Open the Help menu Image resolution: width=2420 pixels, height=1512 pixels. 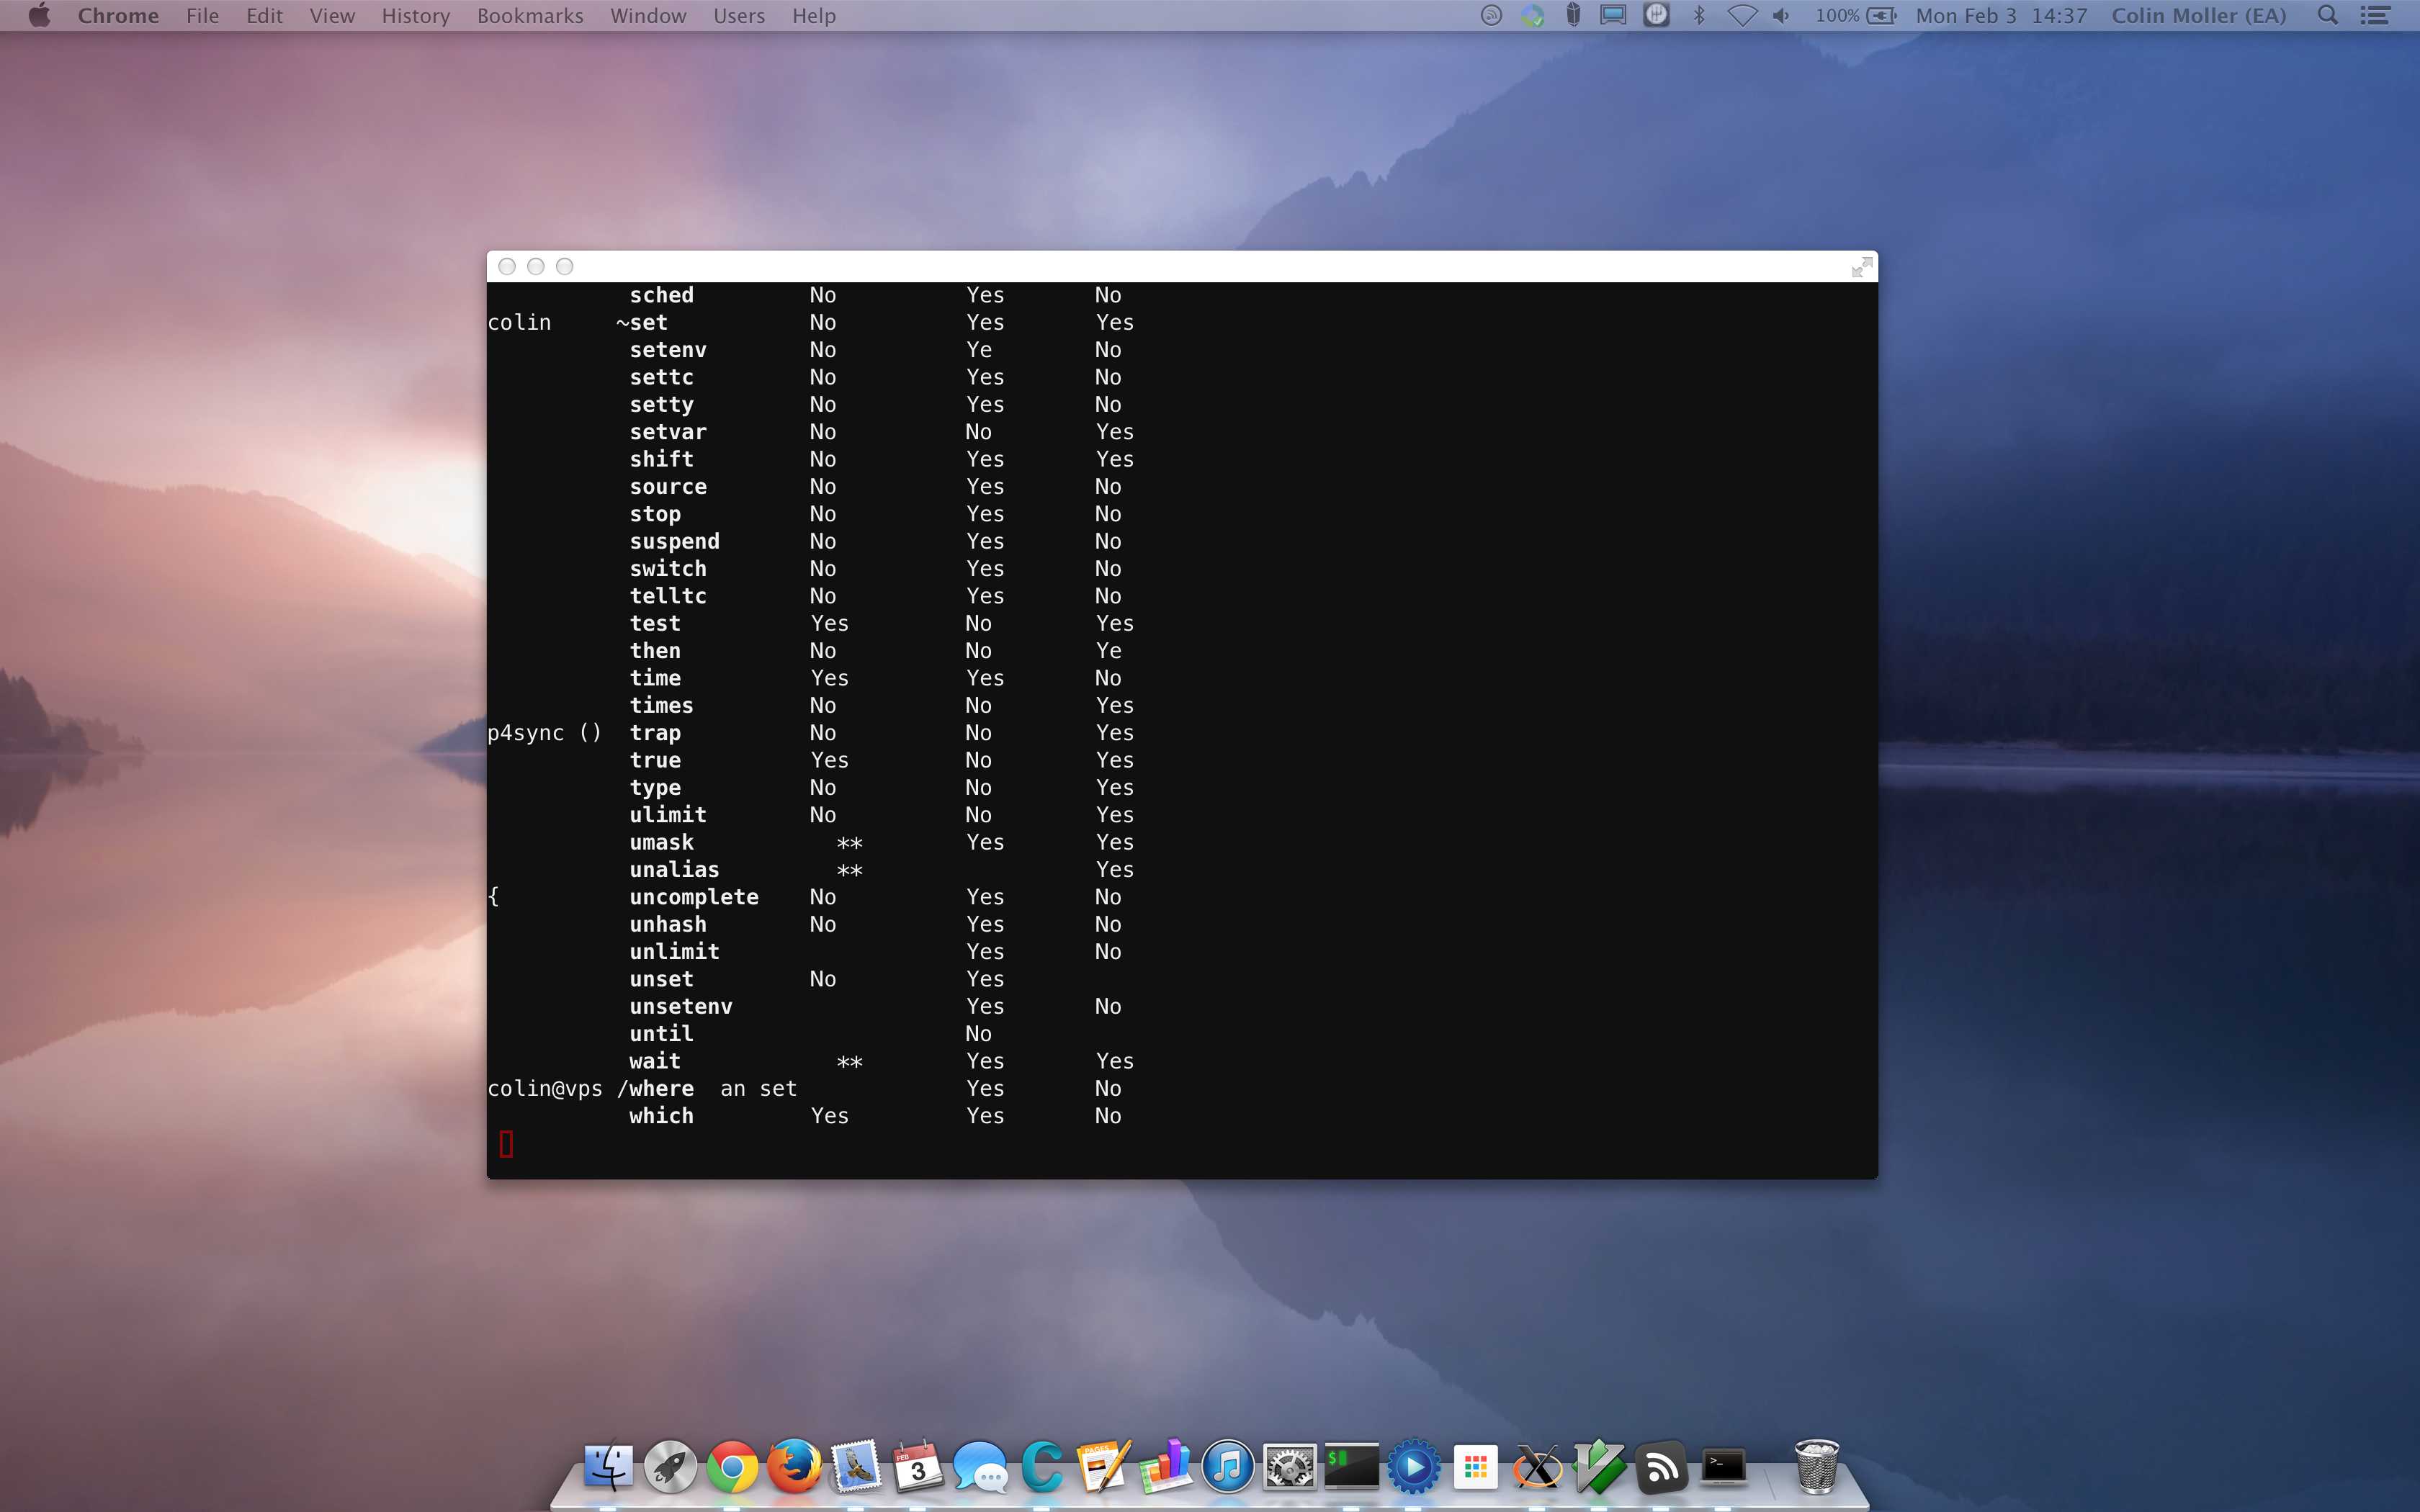click(x=814, y=15)
